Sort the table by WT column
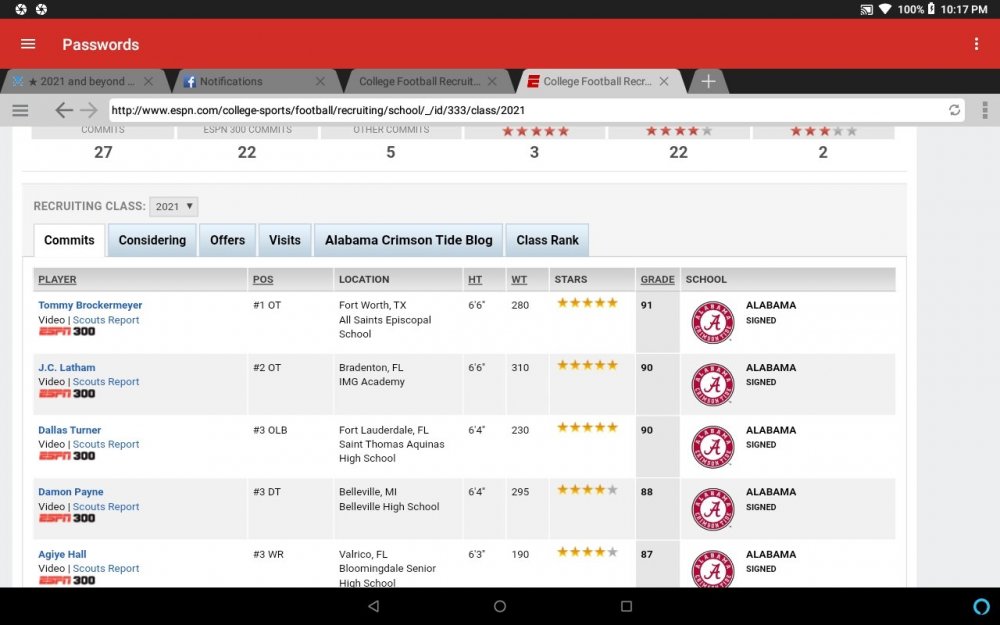This screenshot has height=625, width=1000. (x=519, y=279)
